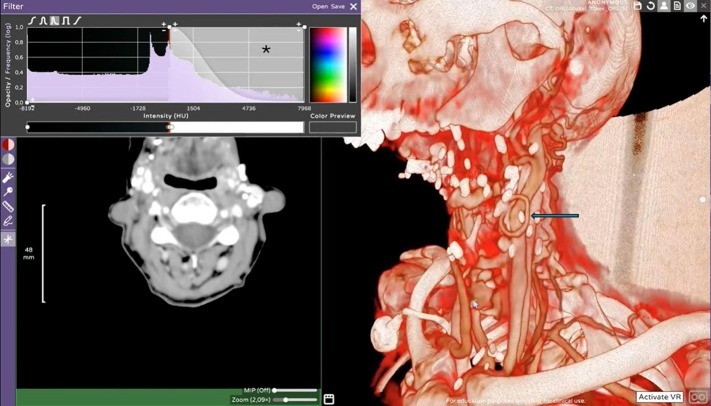Viewport: 711px width, 406px height.
Task: Click the grayscale brightness strip
Action: pyautogui.click(x=352, y=64)
